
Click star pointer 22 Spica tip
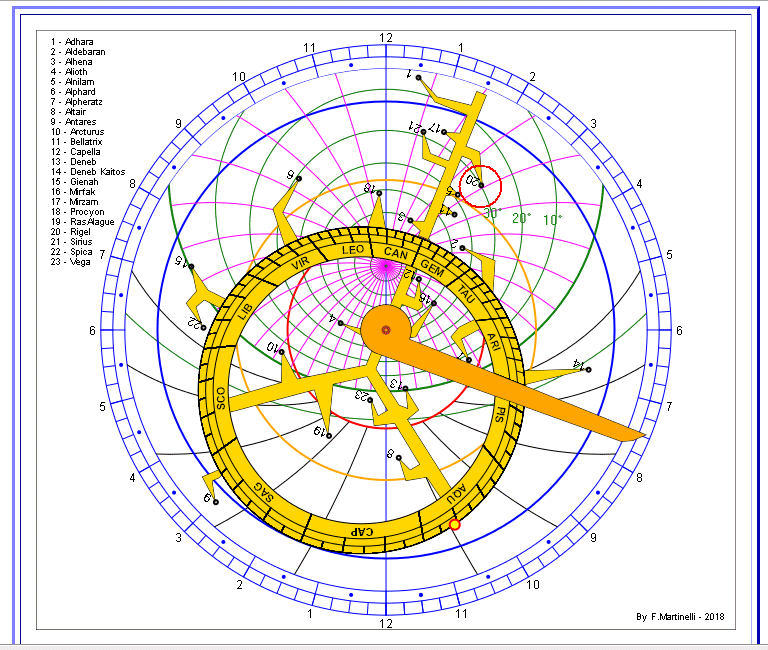point(203,327)
